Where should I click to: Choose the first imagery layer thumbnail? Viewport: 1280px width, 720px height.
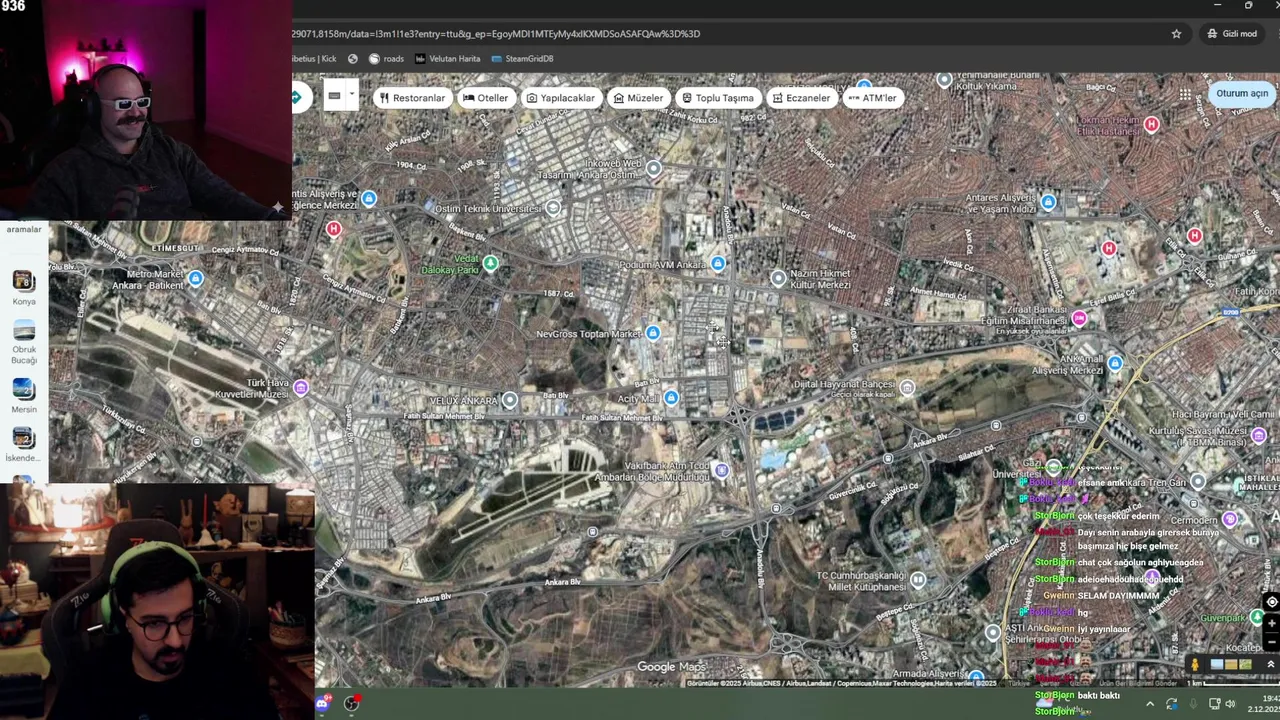[1218, 664]
